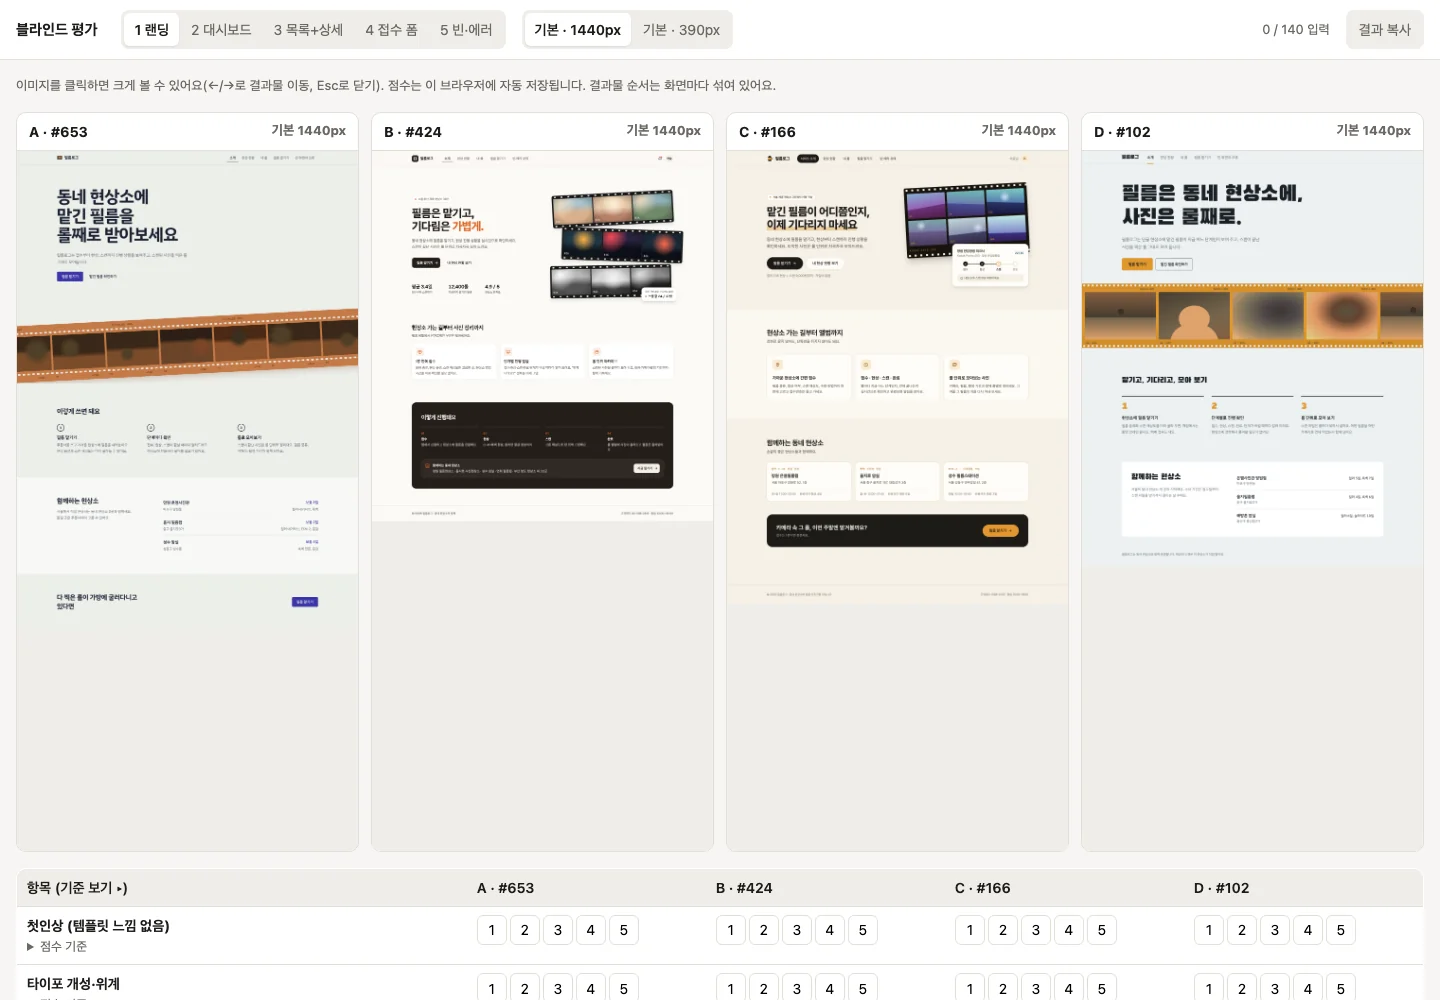The width and height of the screenshot is (1440, 1000).
Task: Give D · #102 a 첫인상 score of 3
Action: tap(1275, 930)
